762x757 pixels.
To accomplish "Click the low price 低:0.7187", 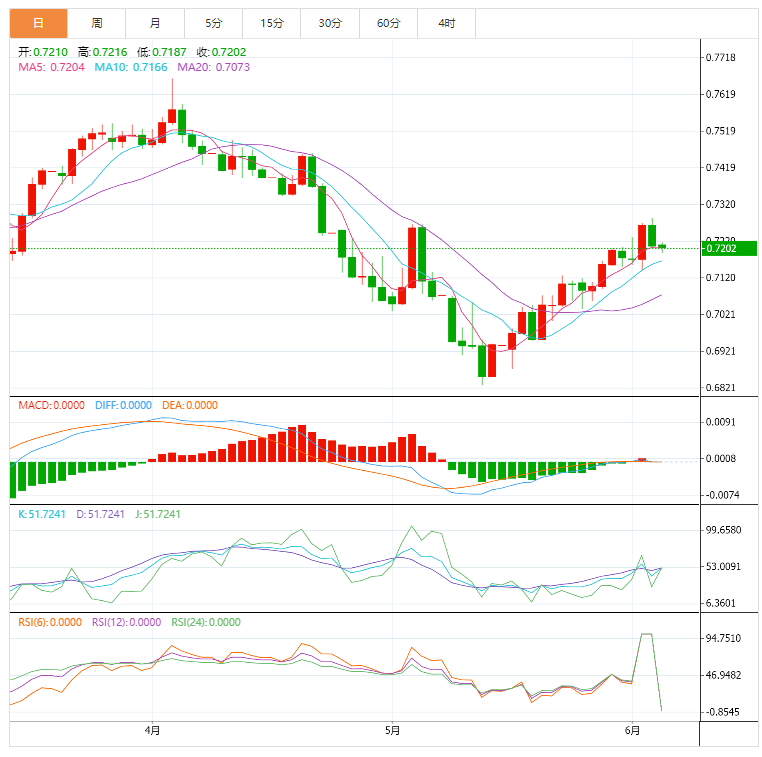I will click(162, 52).
